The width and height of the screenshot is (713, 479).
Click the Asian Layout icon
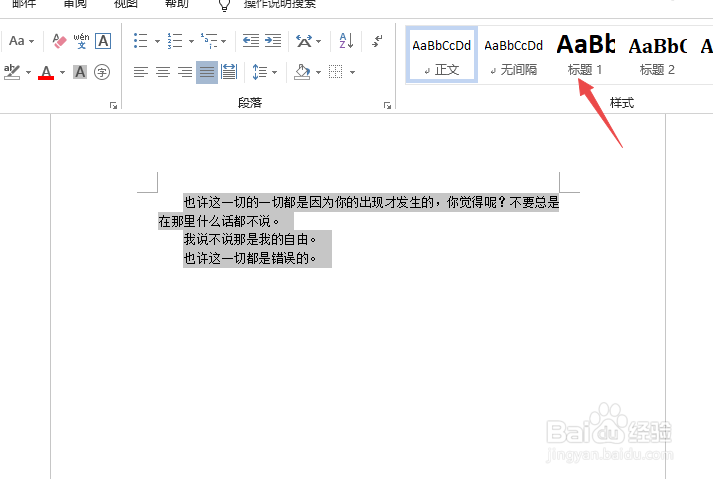click(x=304, y=41)
